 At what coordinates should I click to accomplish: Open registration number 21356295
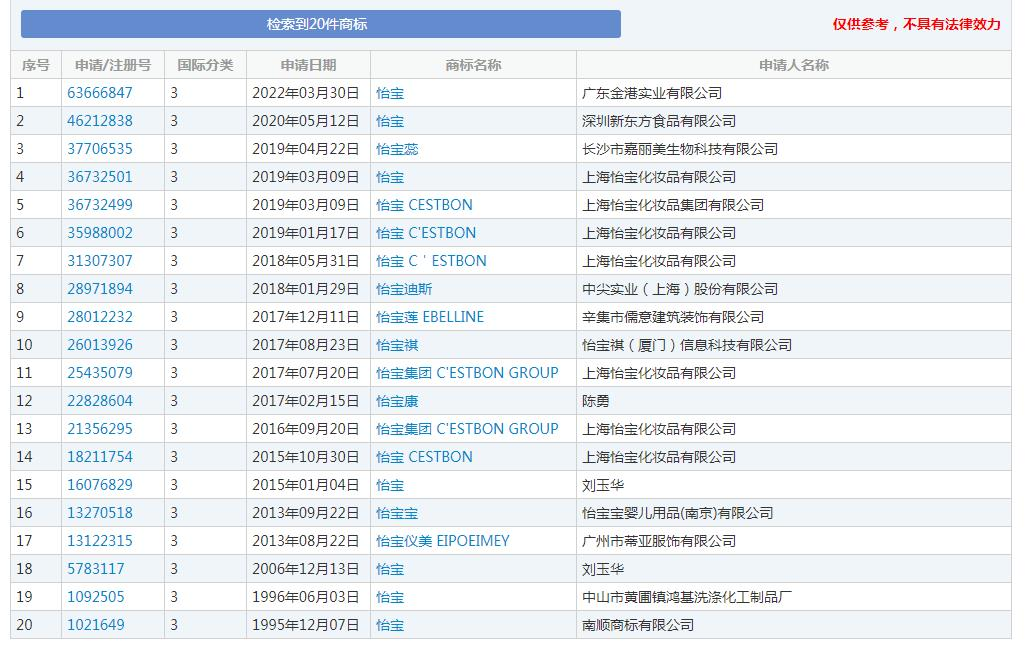(x=100, y=429)
